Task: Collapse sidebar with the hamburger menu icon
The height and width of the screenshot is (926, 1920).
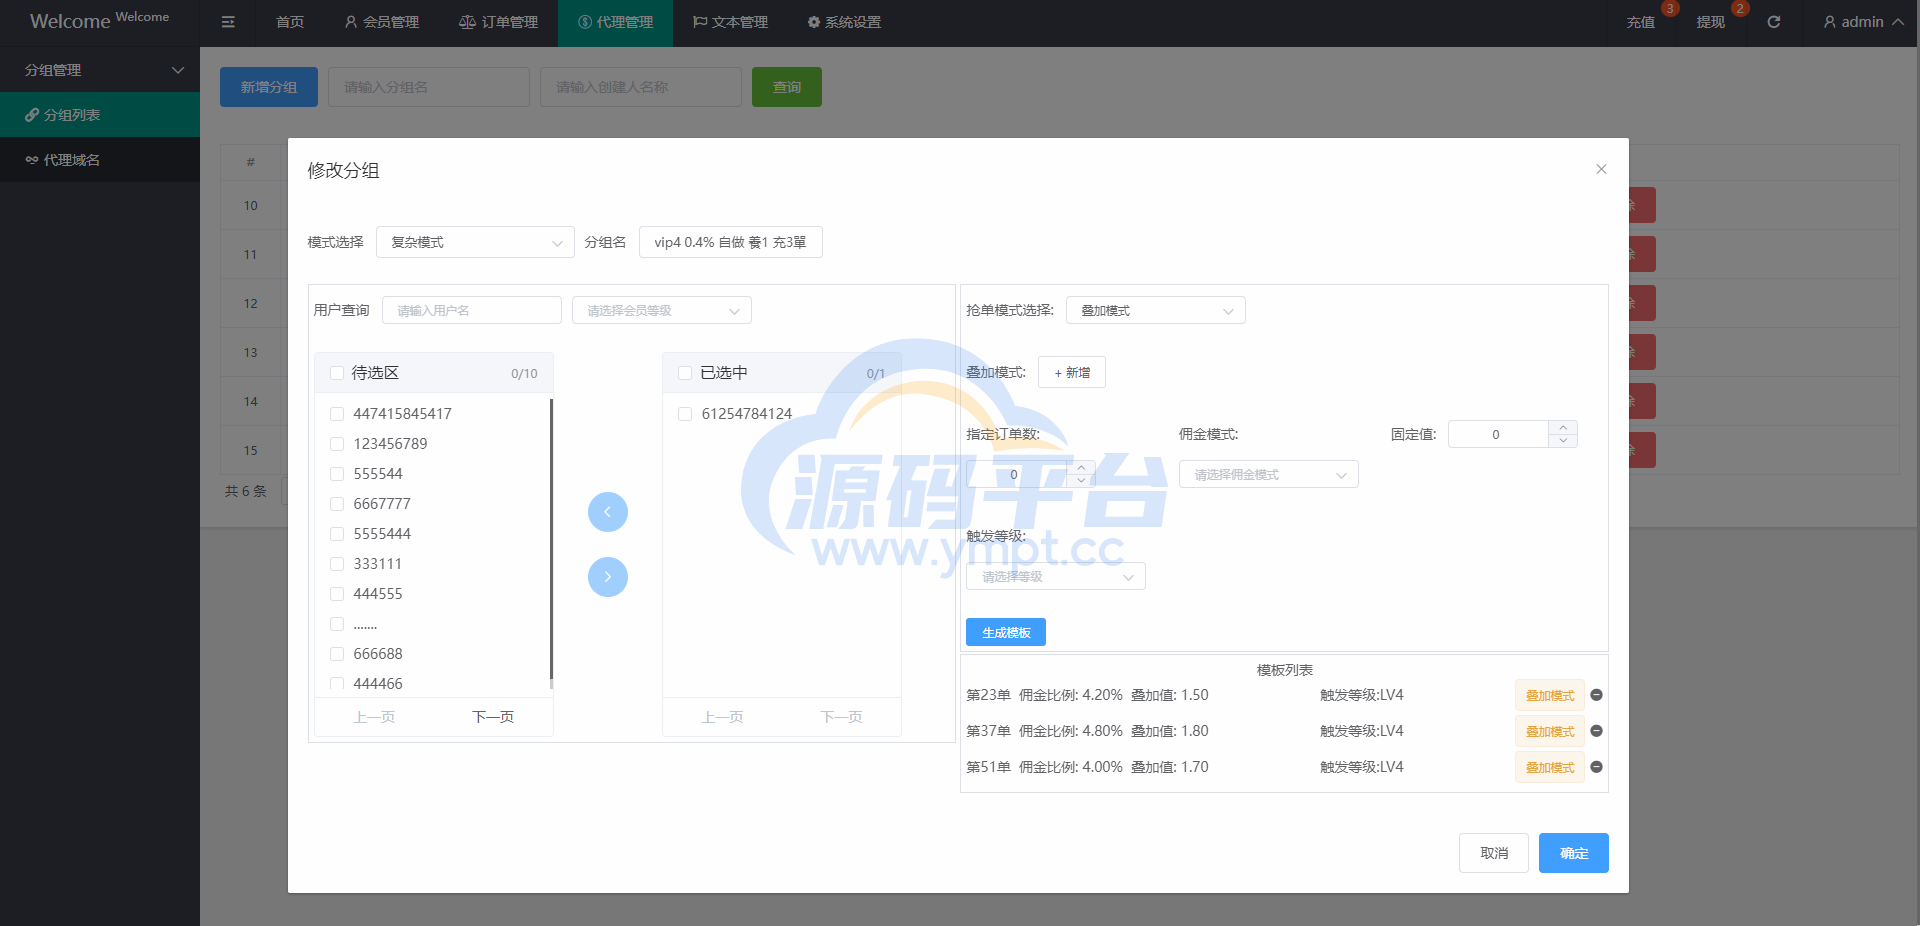Action: [x=228, y=22]
